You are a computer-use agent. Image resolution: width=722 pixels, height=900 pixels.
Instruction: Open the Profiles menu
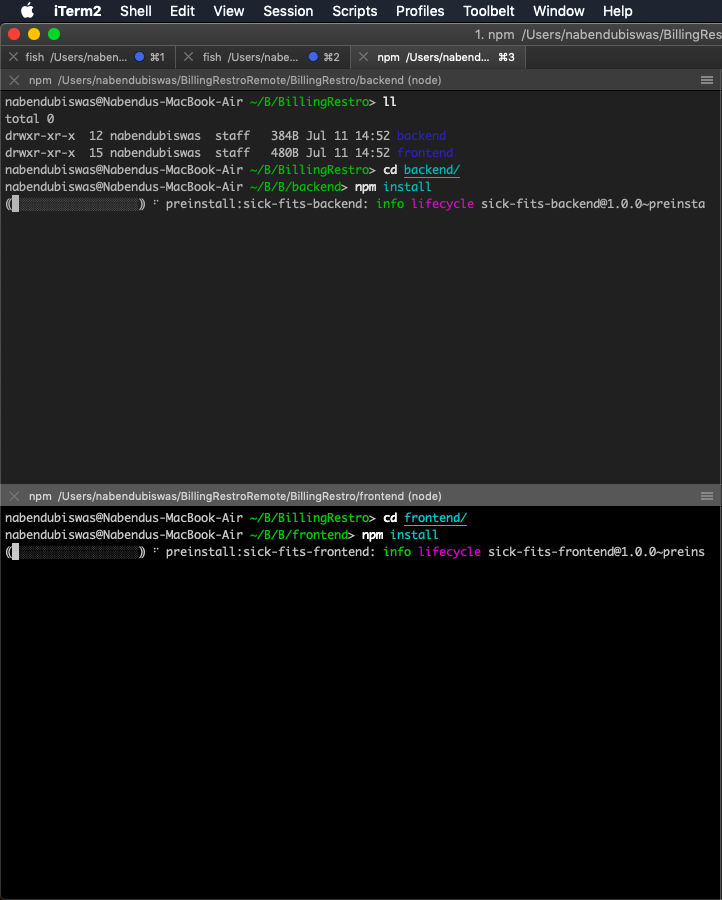coord(420,11)
